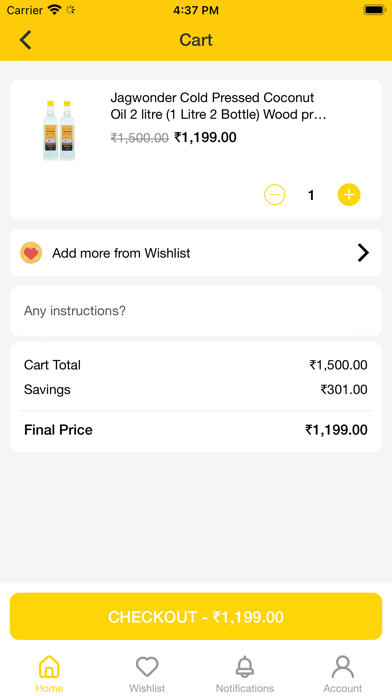Image resolution: width=392 pixels, height=696 pixels.
Task: Switch to the Home tab
Action: tap(49, 673)
